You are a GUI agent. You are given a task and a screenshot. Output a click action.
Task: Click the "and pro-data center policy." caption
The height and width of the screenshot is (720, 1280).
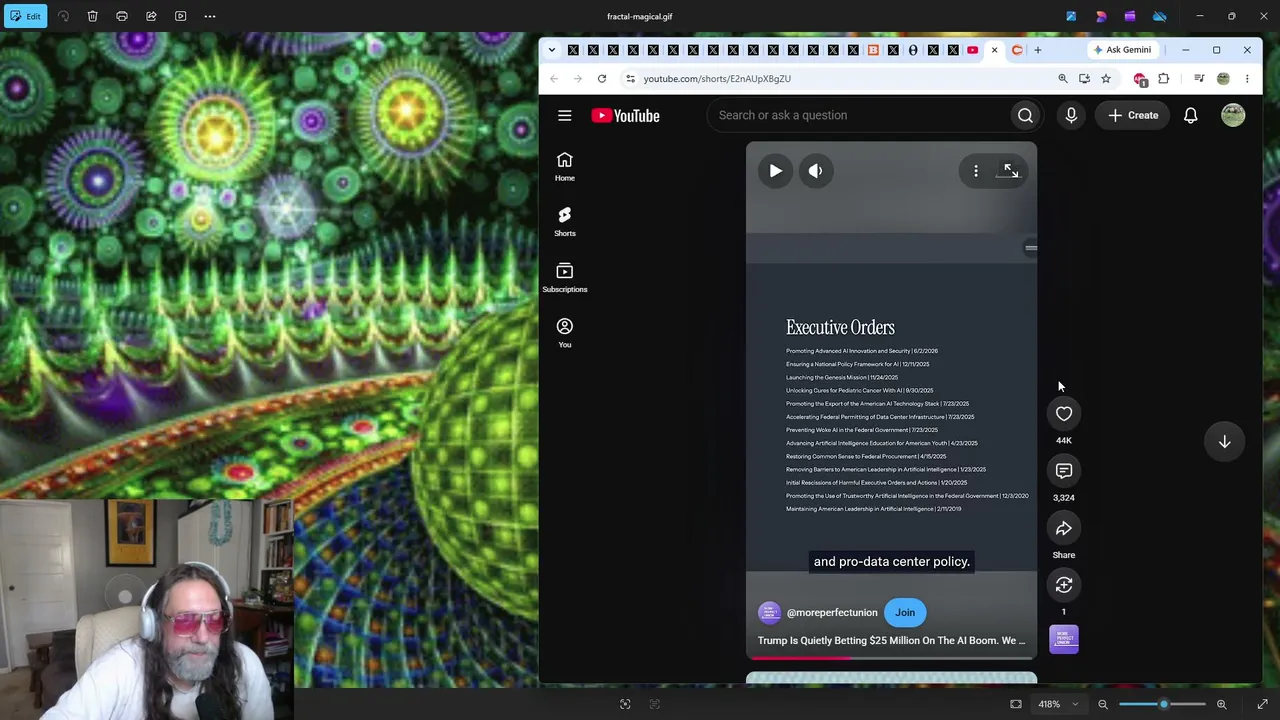click(x=892, y=562)
